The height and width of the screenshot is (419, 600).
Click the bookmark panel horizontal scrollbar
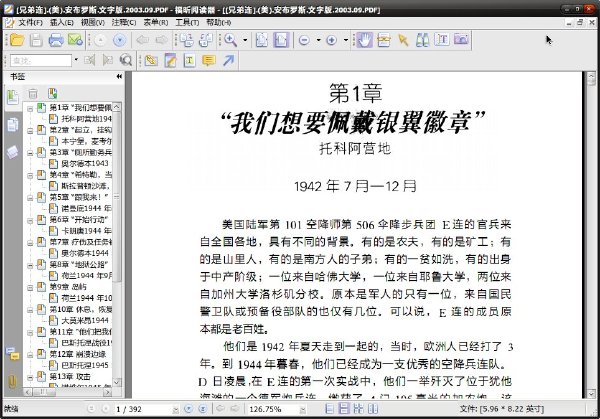(x=68, y=392)
